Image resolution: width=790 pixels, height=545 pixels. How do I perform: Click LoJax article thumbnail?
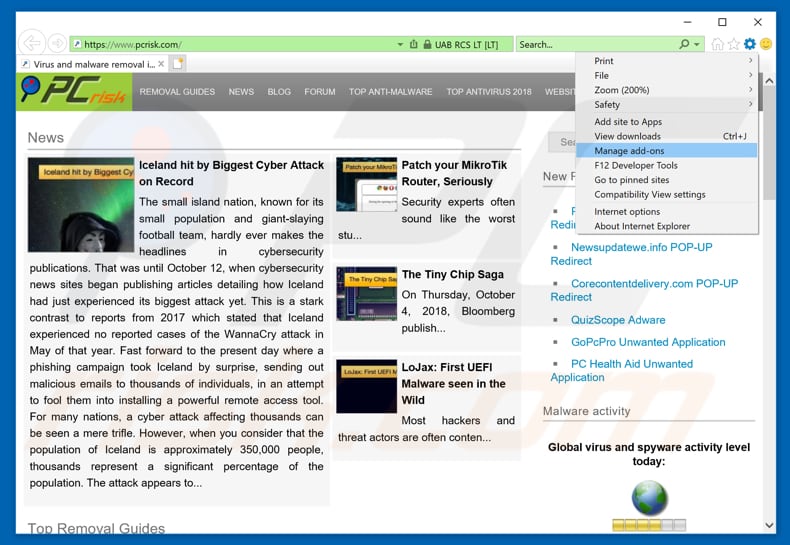pos(367,386)
